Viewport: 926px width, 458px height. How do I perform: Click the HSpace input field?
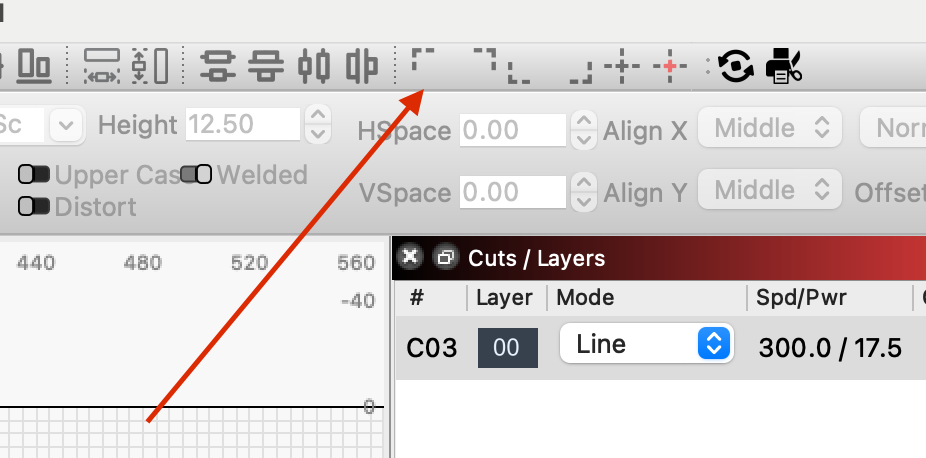(x=513, y=130)
